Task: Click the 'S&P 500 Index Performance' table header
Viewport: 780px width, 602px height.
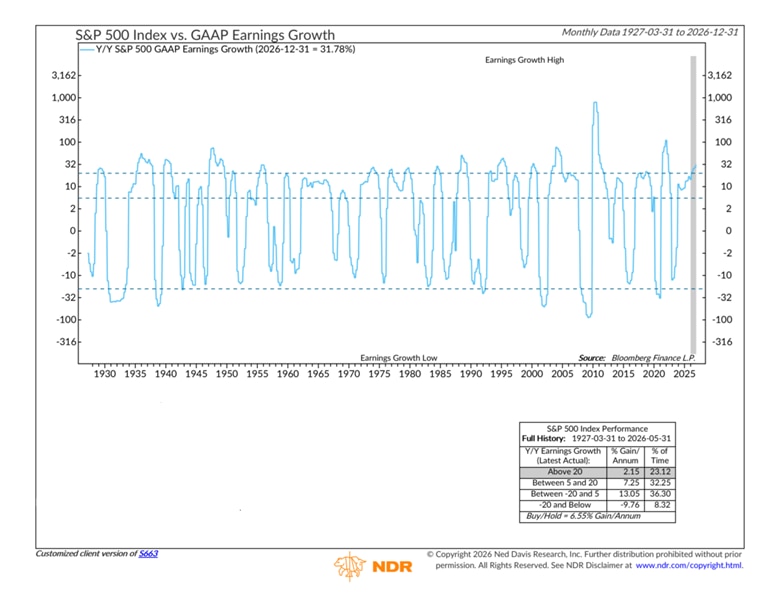Action: point(597,428)
